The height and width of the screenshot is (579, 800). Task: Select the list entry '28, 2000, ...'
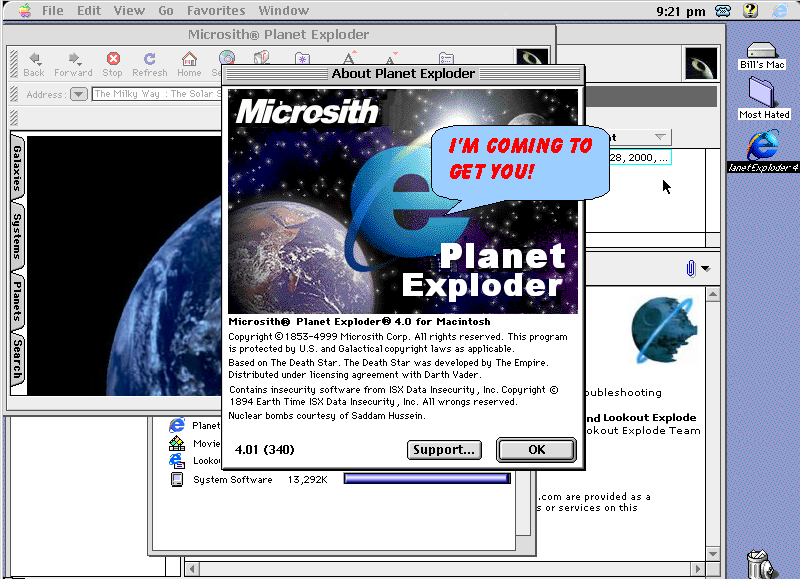click(640, 158)
